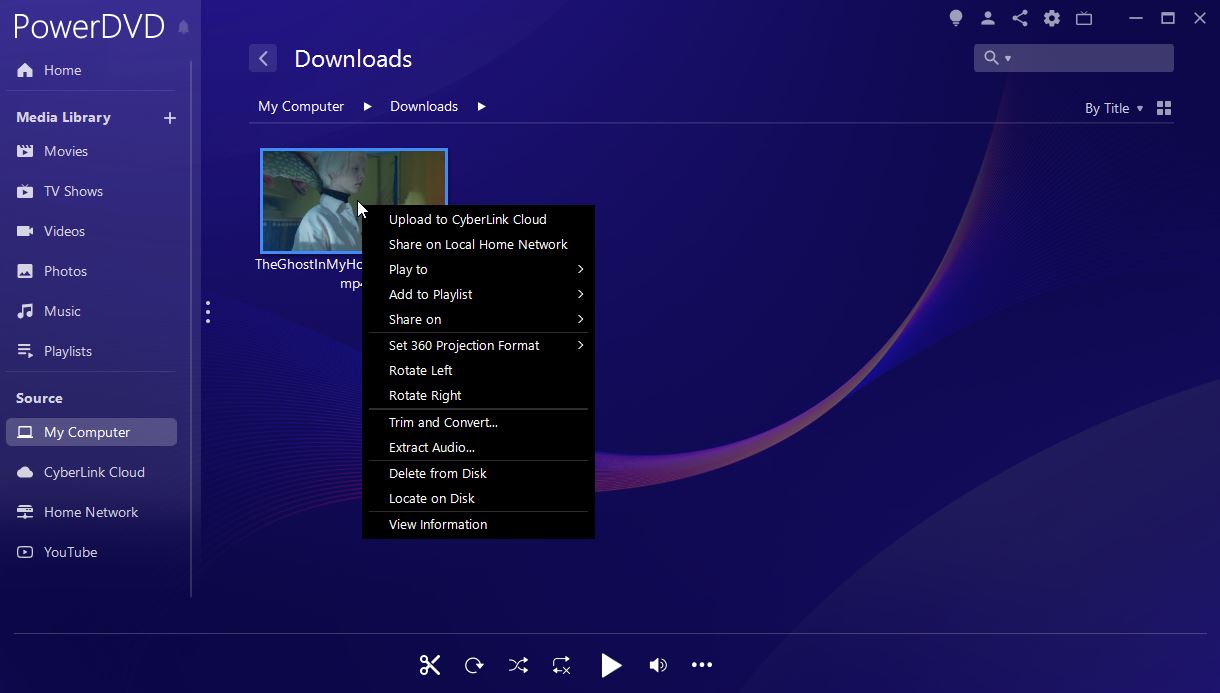Sign in with the user account icon
1220x693 pixels.
pos(987,17)
